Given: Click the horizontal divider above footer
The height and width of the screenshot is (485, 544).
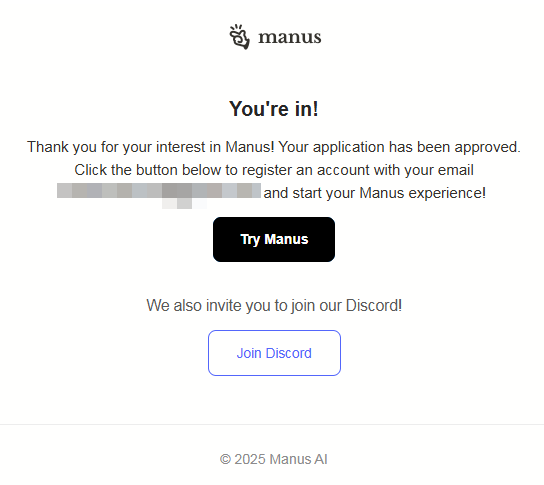Looking at the screenshot, I should click(x=272, y=424).
